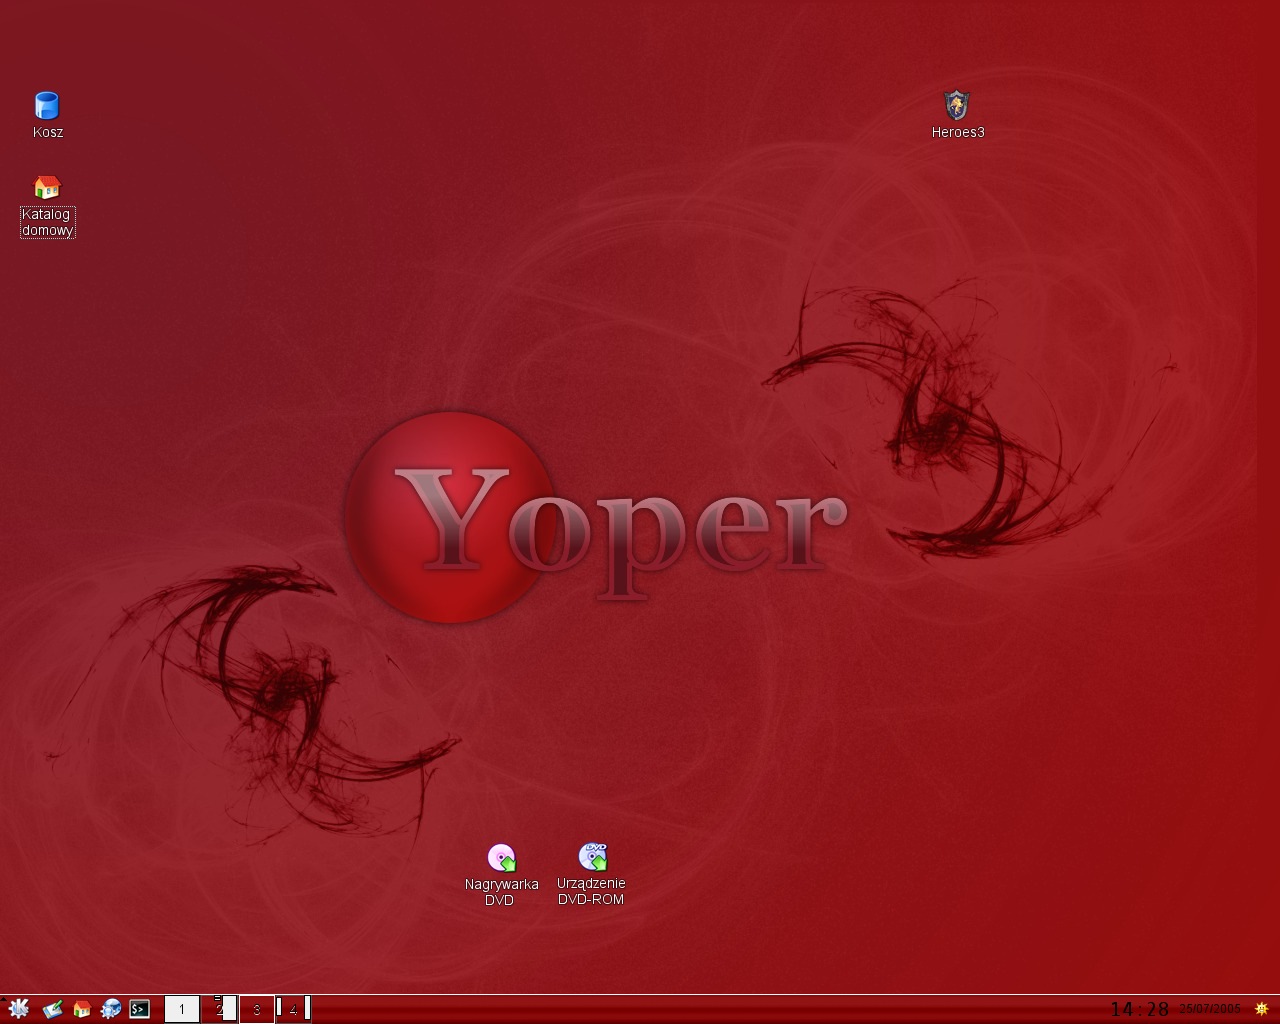
Task: Switch to virtual desktop 1
Action: tap(182, 1009)
